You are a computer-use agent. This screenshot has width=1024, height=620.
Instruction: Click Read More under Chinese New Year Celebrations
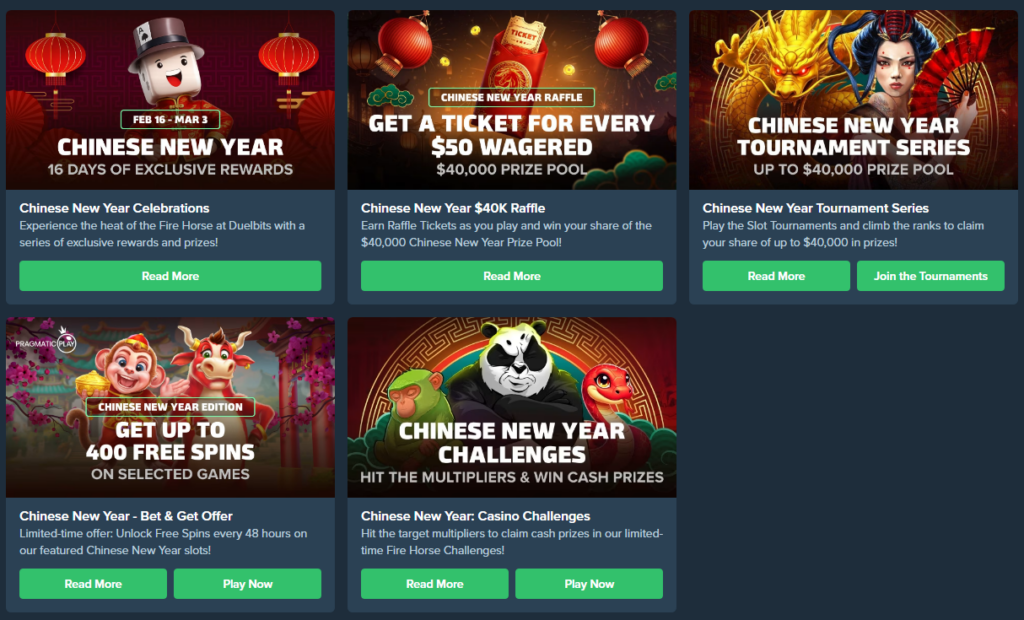click(170, 276)
